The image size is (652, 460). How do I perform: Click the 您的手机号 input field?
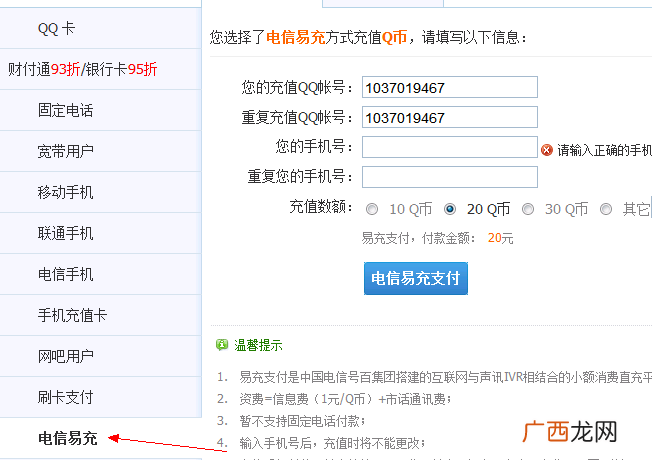coord(449,147)
